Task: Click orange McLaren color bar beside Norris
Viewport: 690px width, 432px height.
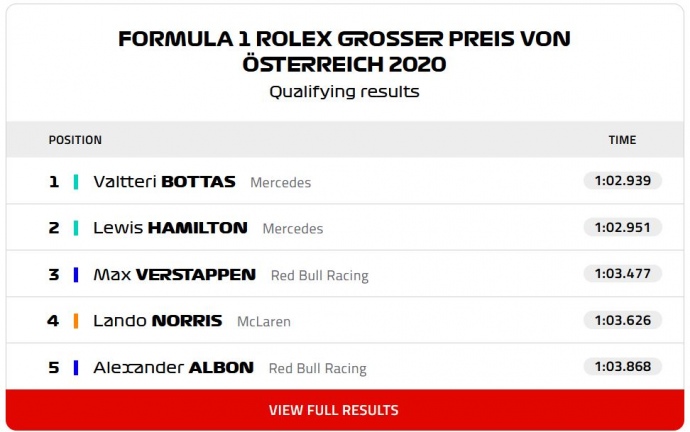Action: tap(76, 321)
